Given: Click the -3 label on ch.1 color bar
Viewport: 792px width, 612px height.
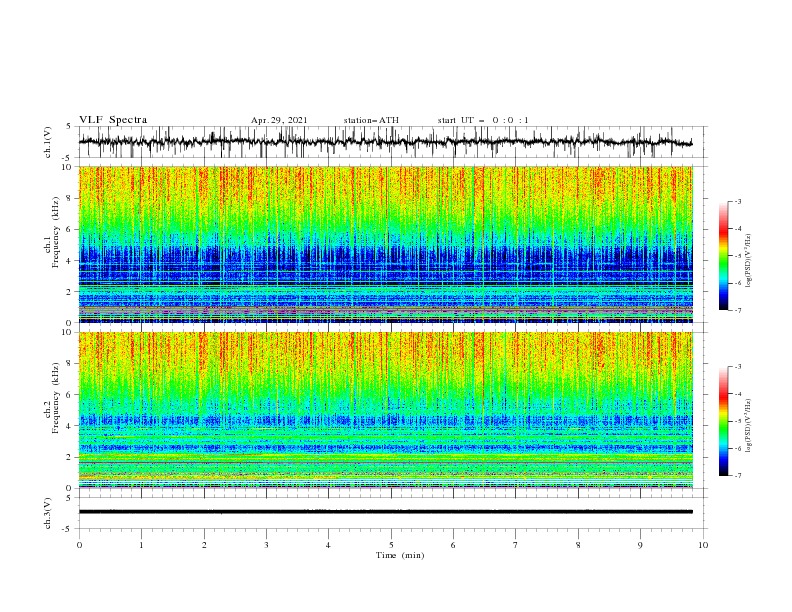Looking at the screenshot, I should tap(737, 201).
